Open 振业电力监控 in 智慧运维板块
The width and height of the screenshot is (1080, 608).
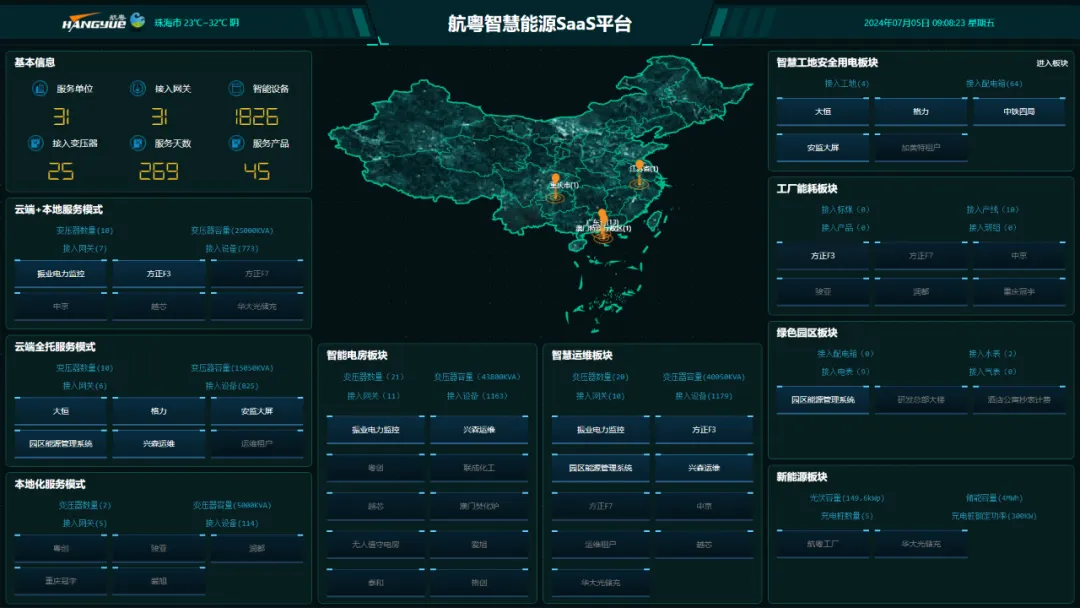tap(601, 430)
